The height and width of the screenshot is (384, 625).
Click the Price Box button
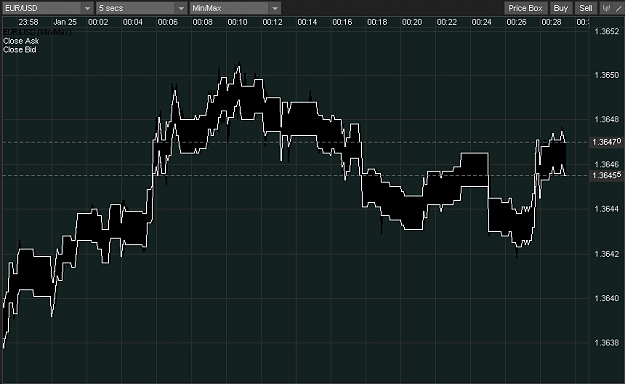[x=525, y=8]
